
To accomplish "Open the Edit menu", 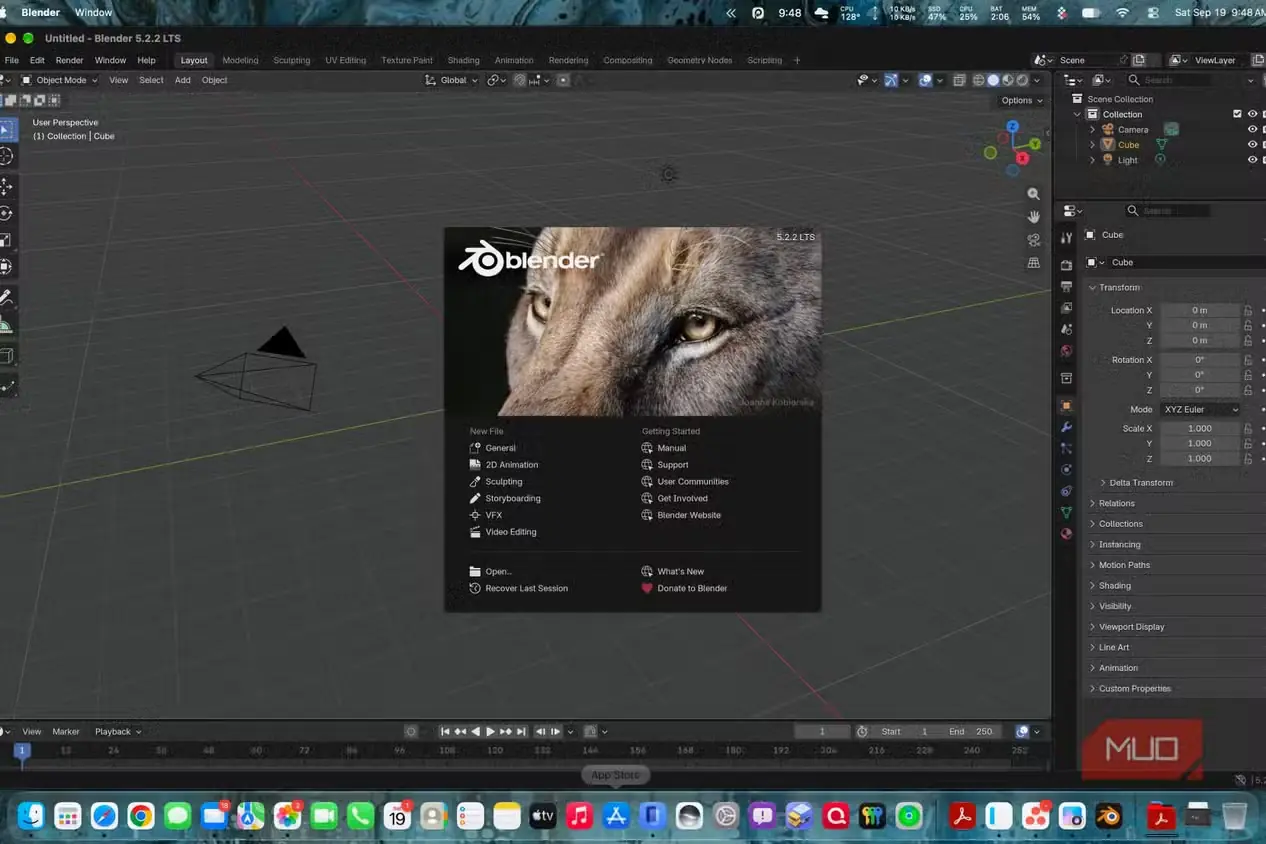I will [37, 60].
